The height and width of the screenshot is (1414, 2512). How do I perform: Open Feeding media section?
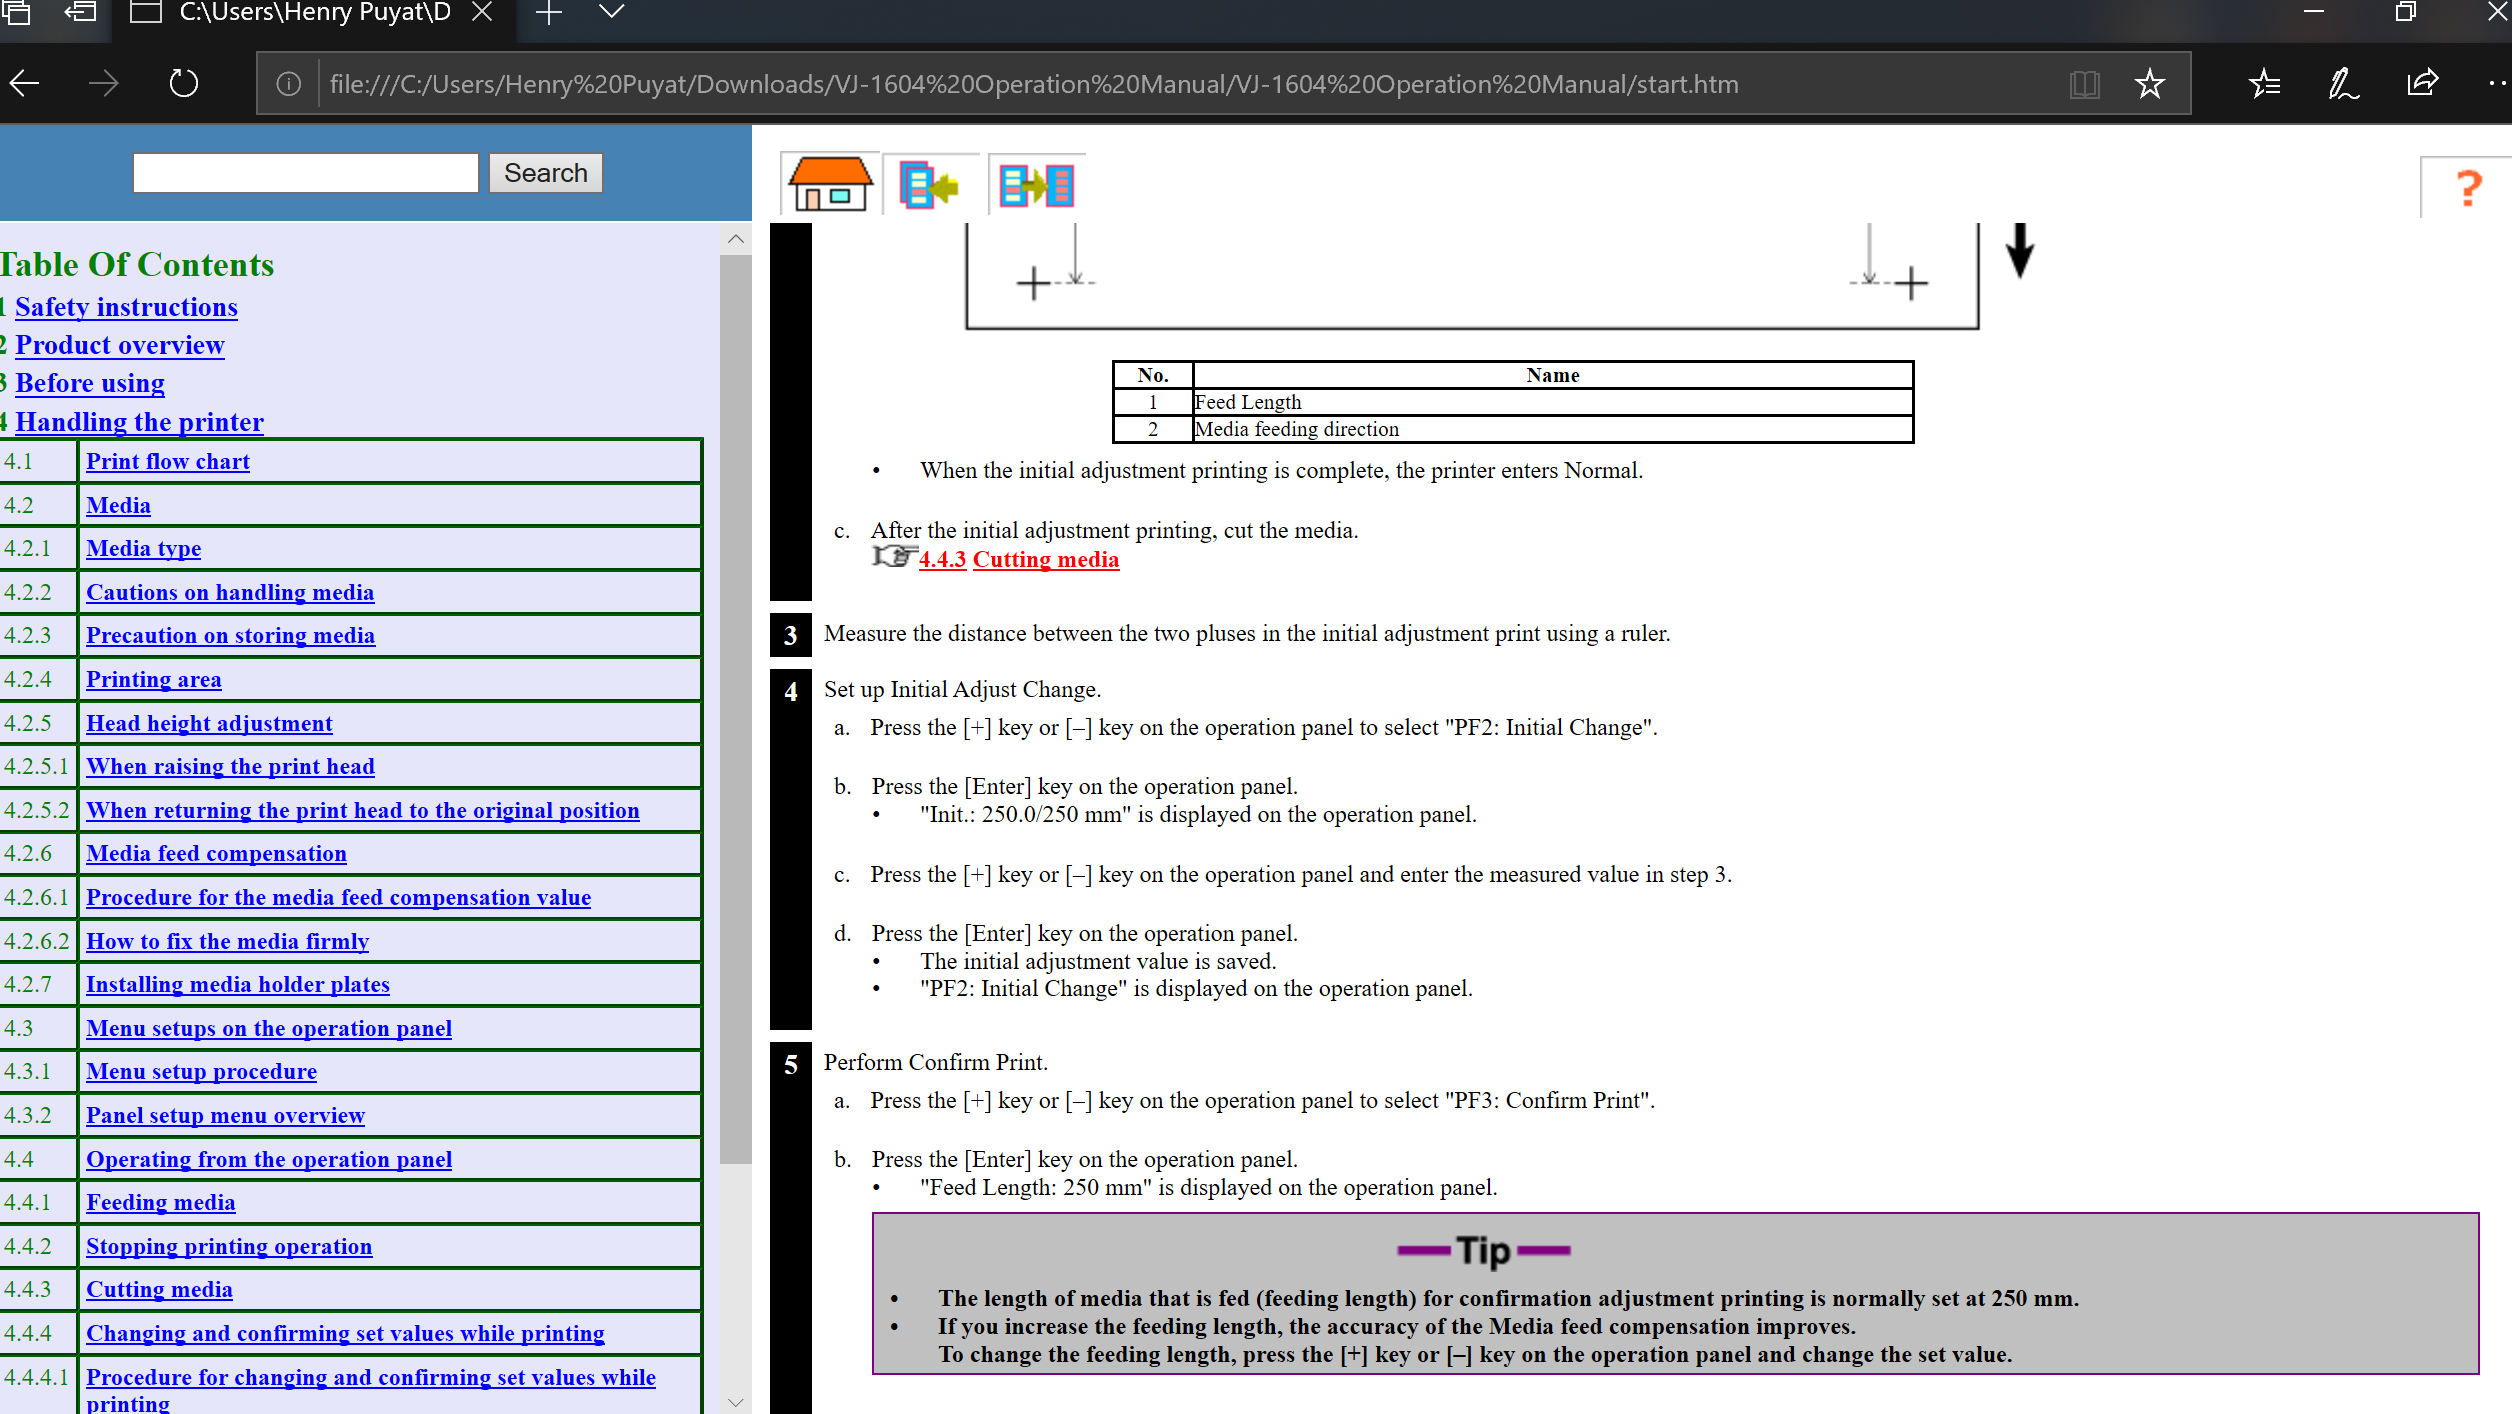point(161,1203)
